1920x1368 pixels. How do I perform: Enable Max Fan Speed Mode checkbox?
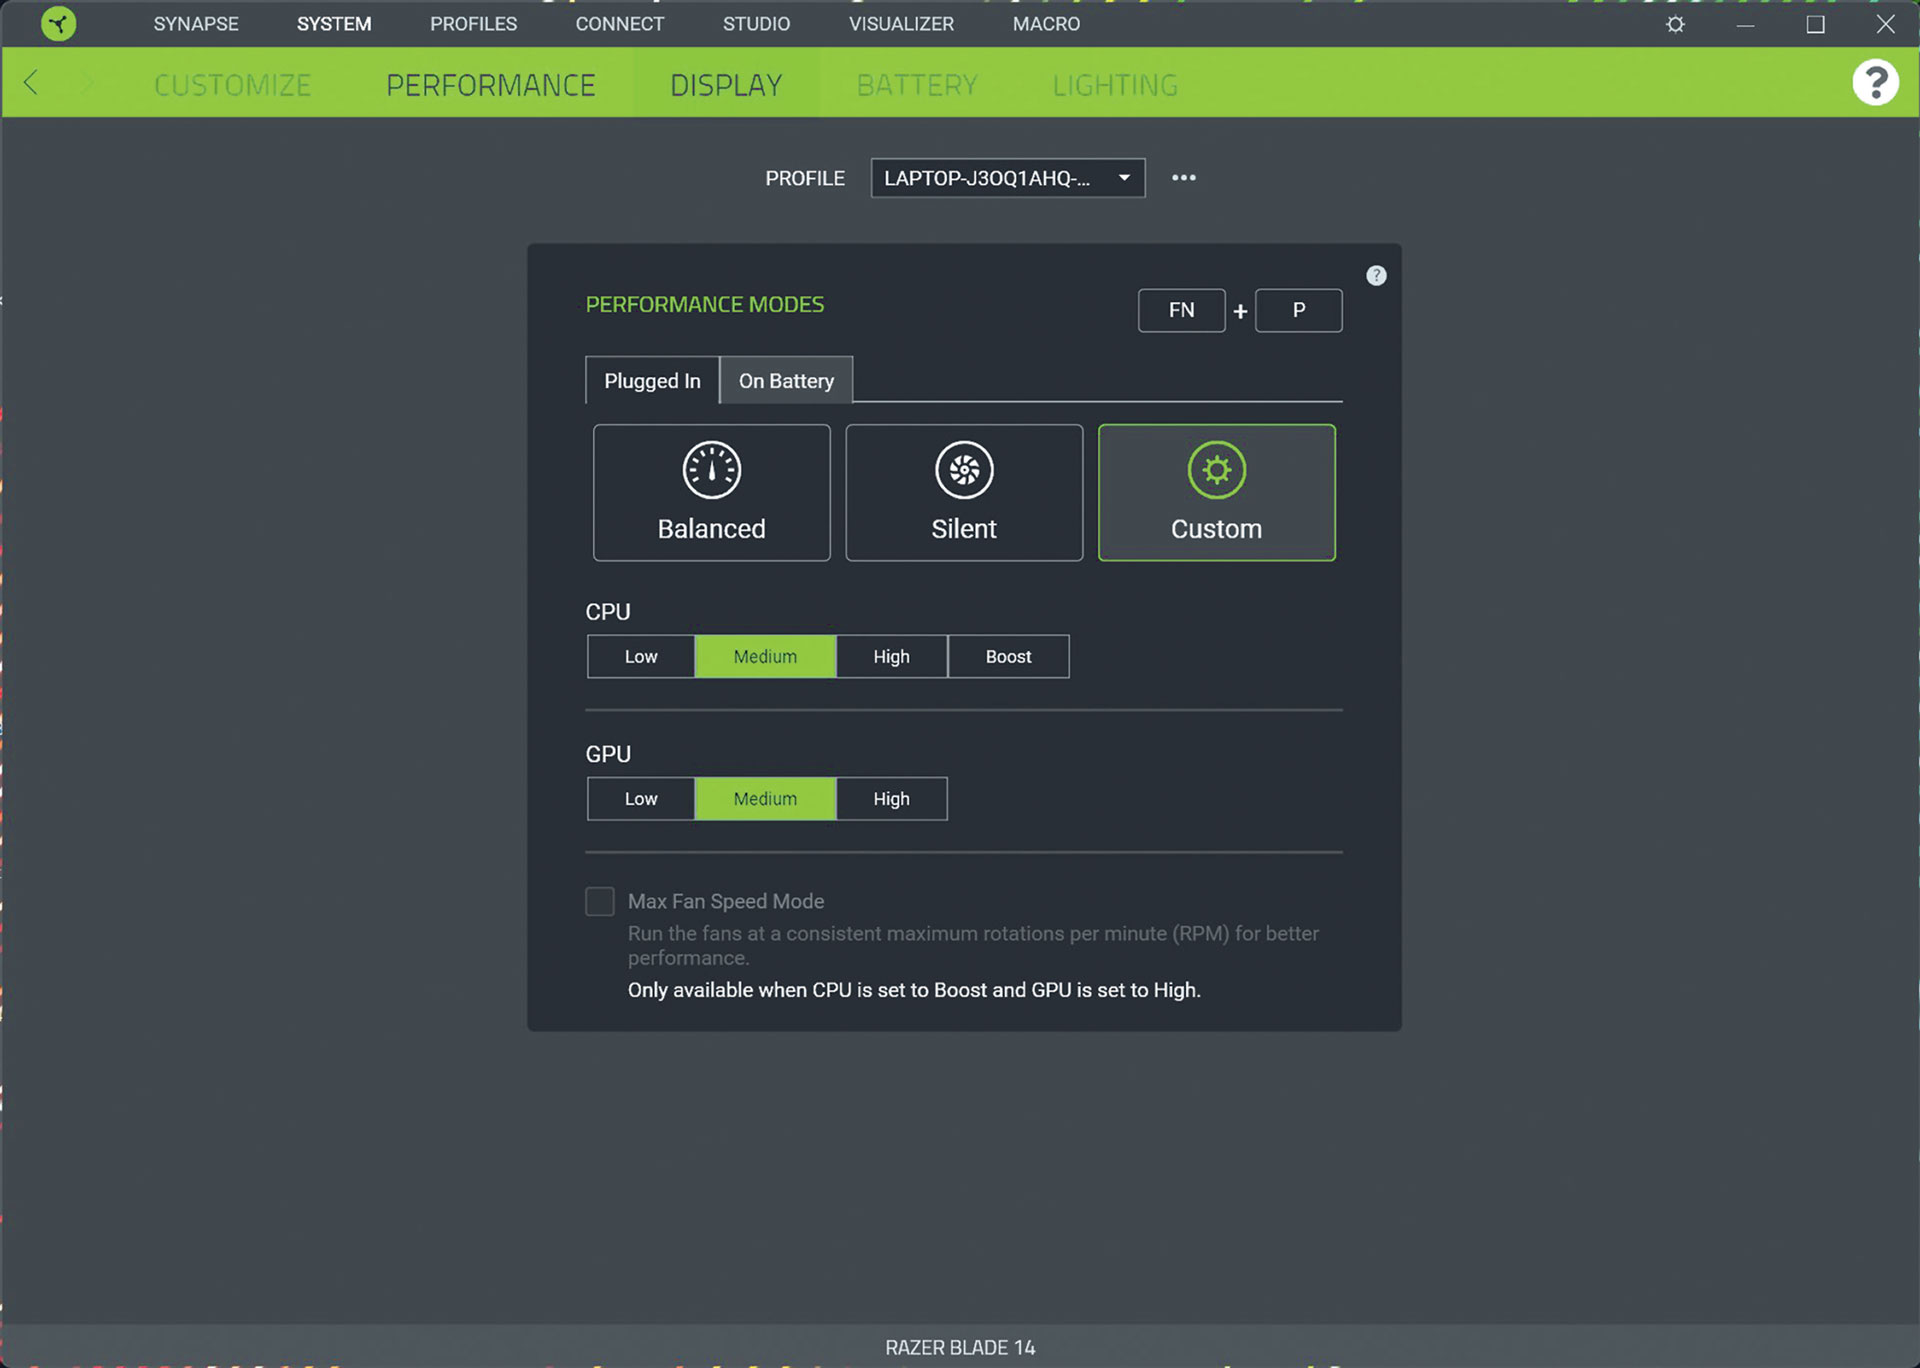600,901
